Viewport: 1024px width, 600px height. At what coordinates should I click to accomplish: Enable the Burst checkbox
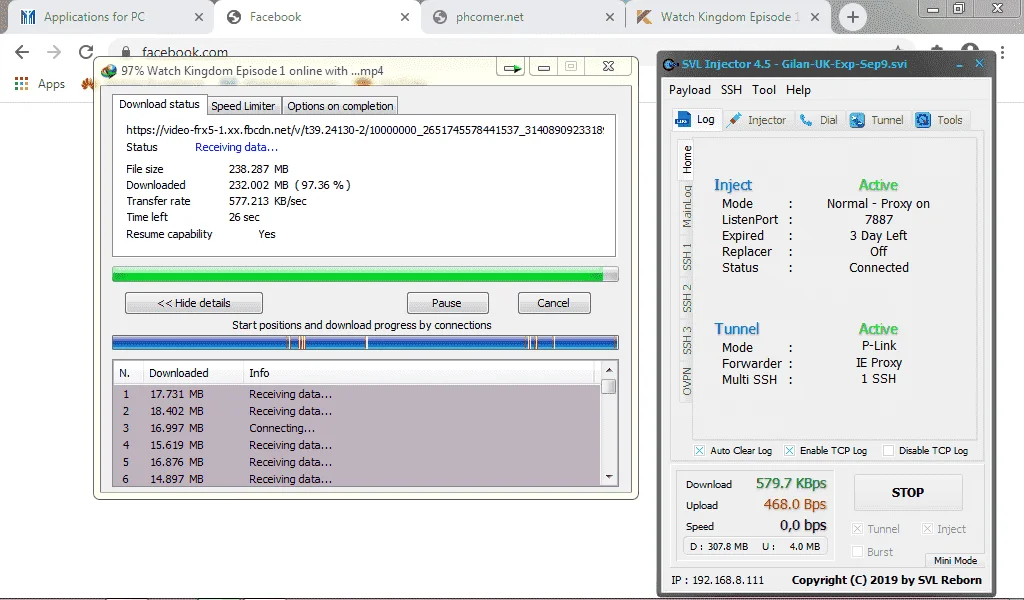point(857,552)
